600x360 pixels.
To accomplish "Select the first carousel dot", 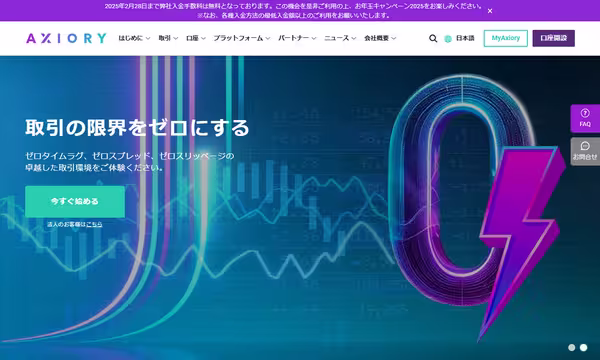I will pyautogui.click(x=571, y=347).
